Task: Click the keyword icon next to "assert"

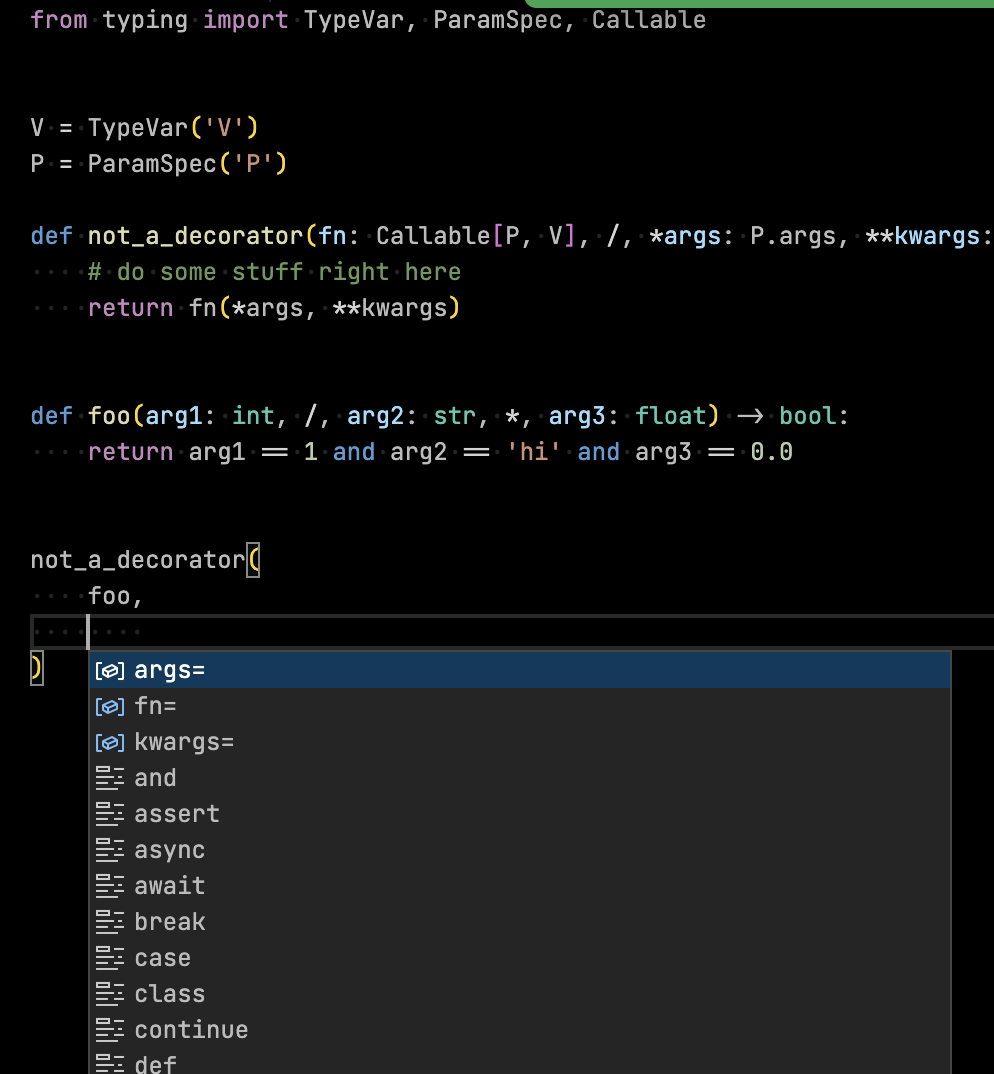Action: 110,814
